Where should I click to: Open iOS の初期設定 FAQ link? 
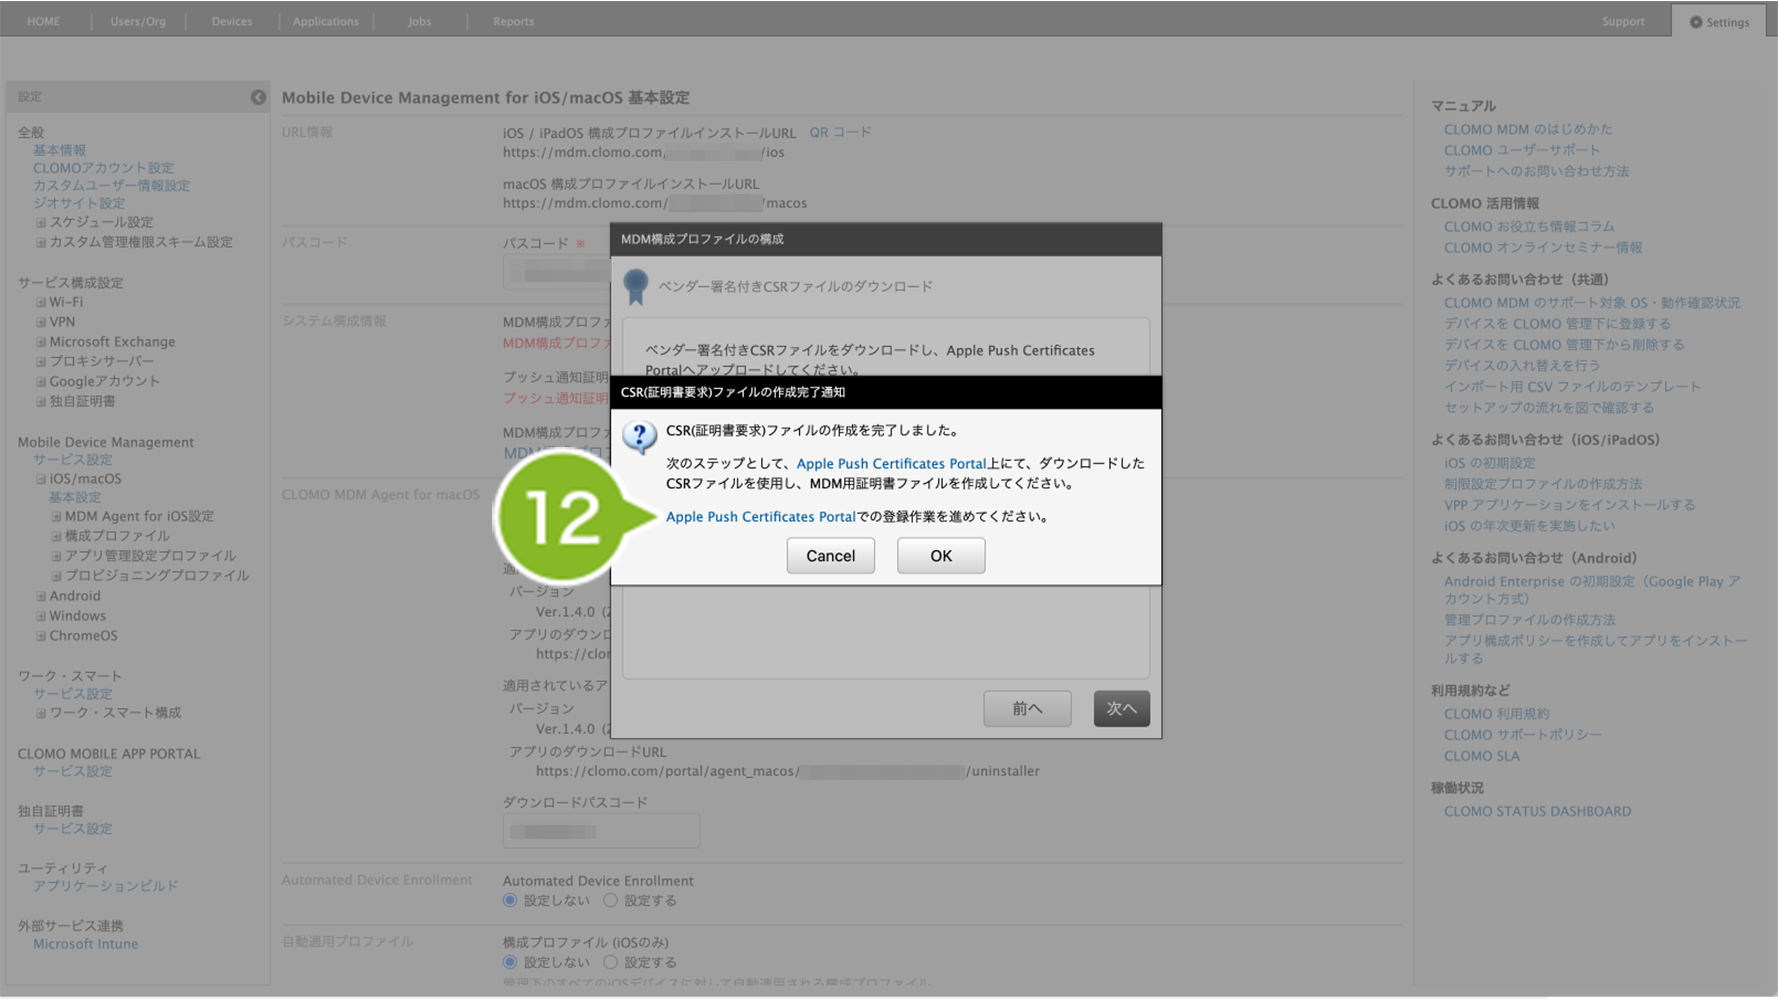tap(1489, 463)
